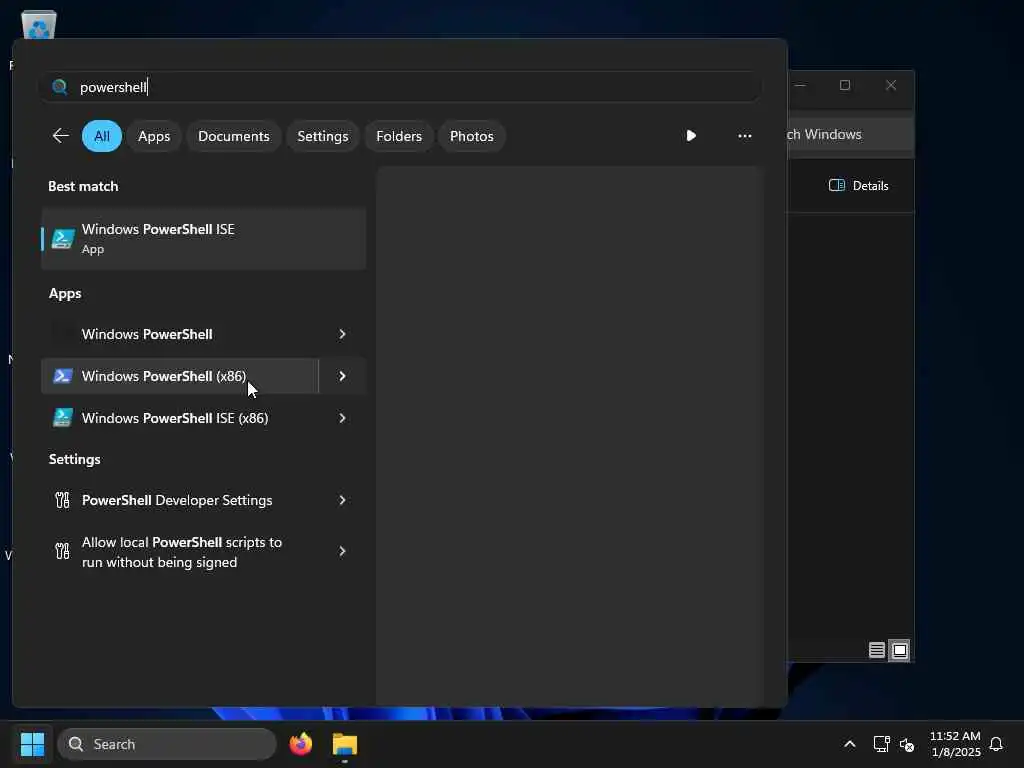Close the File Explorer window
The width and height of the screenshot is (1024, 768).
[x=891, y=85]
